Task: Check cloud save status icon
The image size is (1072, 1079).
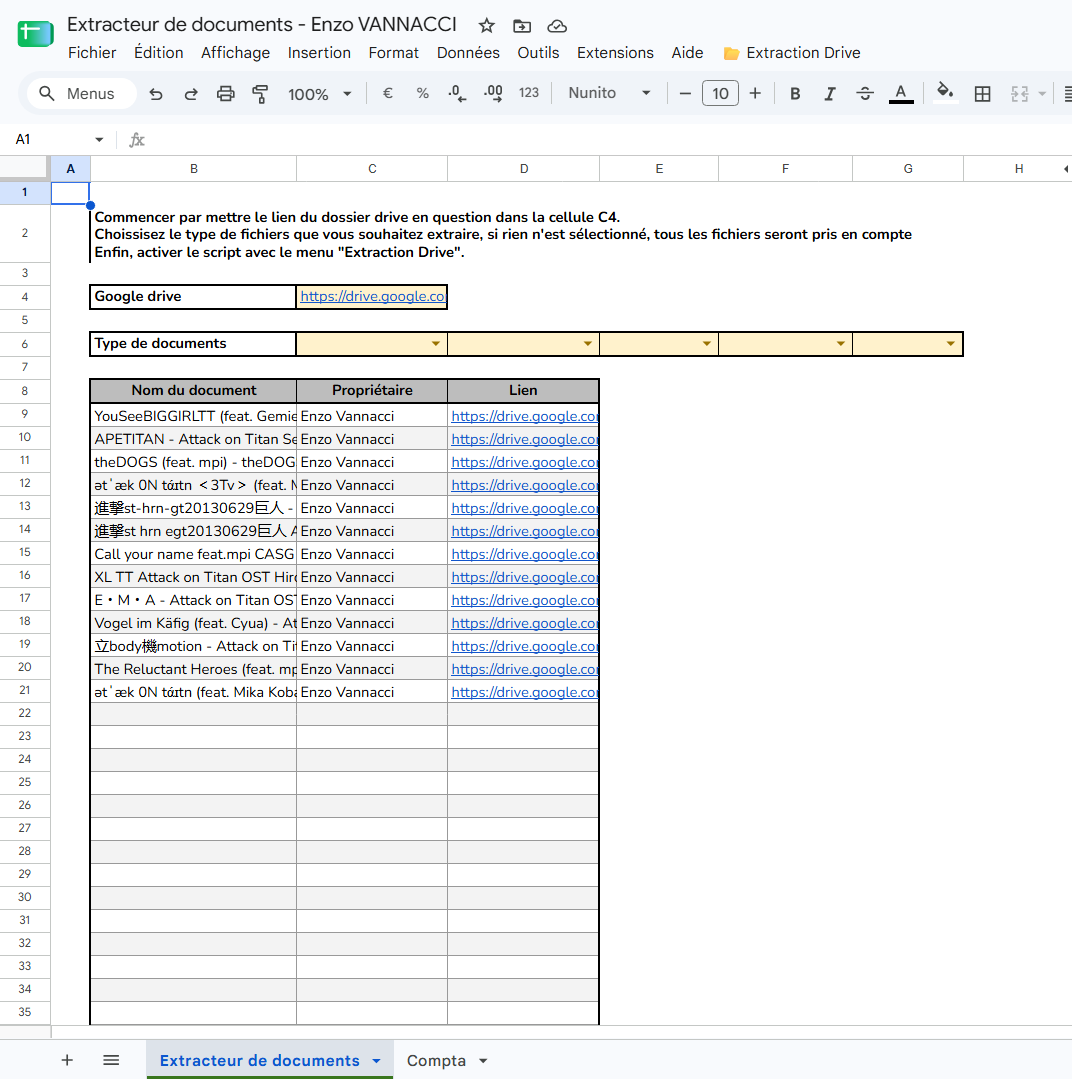Action: [557, 26]
